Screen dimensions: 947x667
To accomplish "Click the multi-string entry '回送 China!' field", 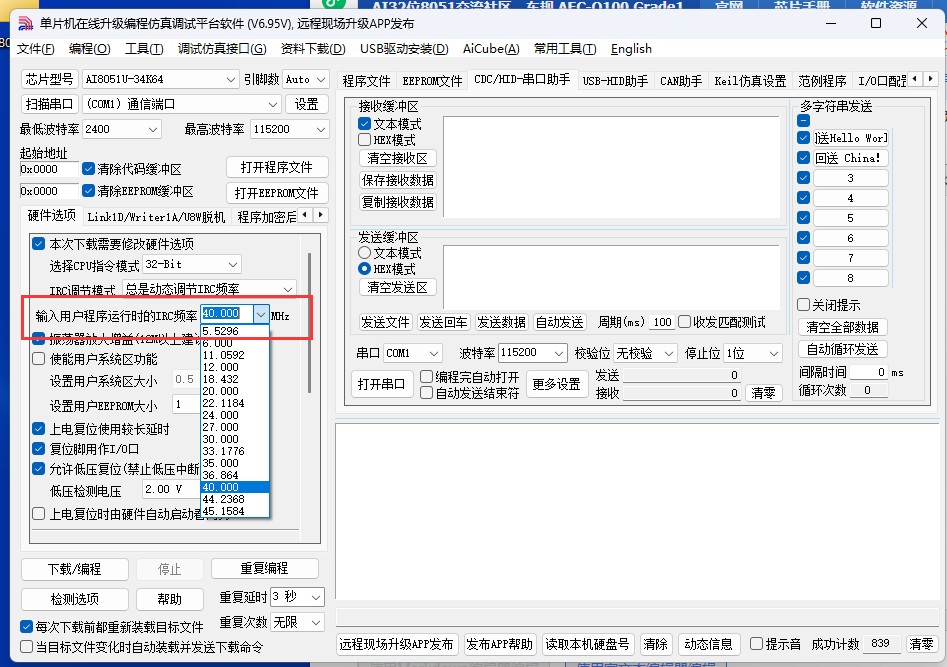I will click(x=850, y=158).
